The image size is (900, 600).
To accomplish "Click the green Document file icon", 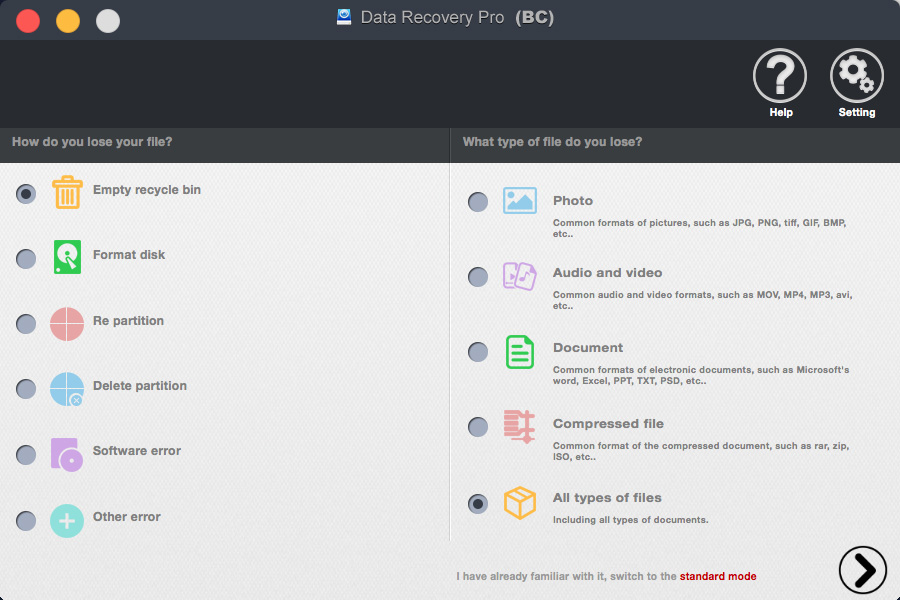I will (520, 352).
